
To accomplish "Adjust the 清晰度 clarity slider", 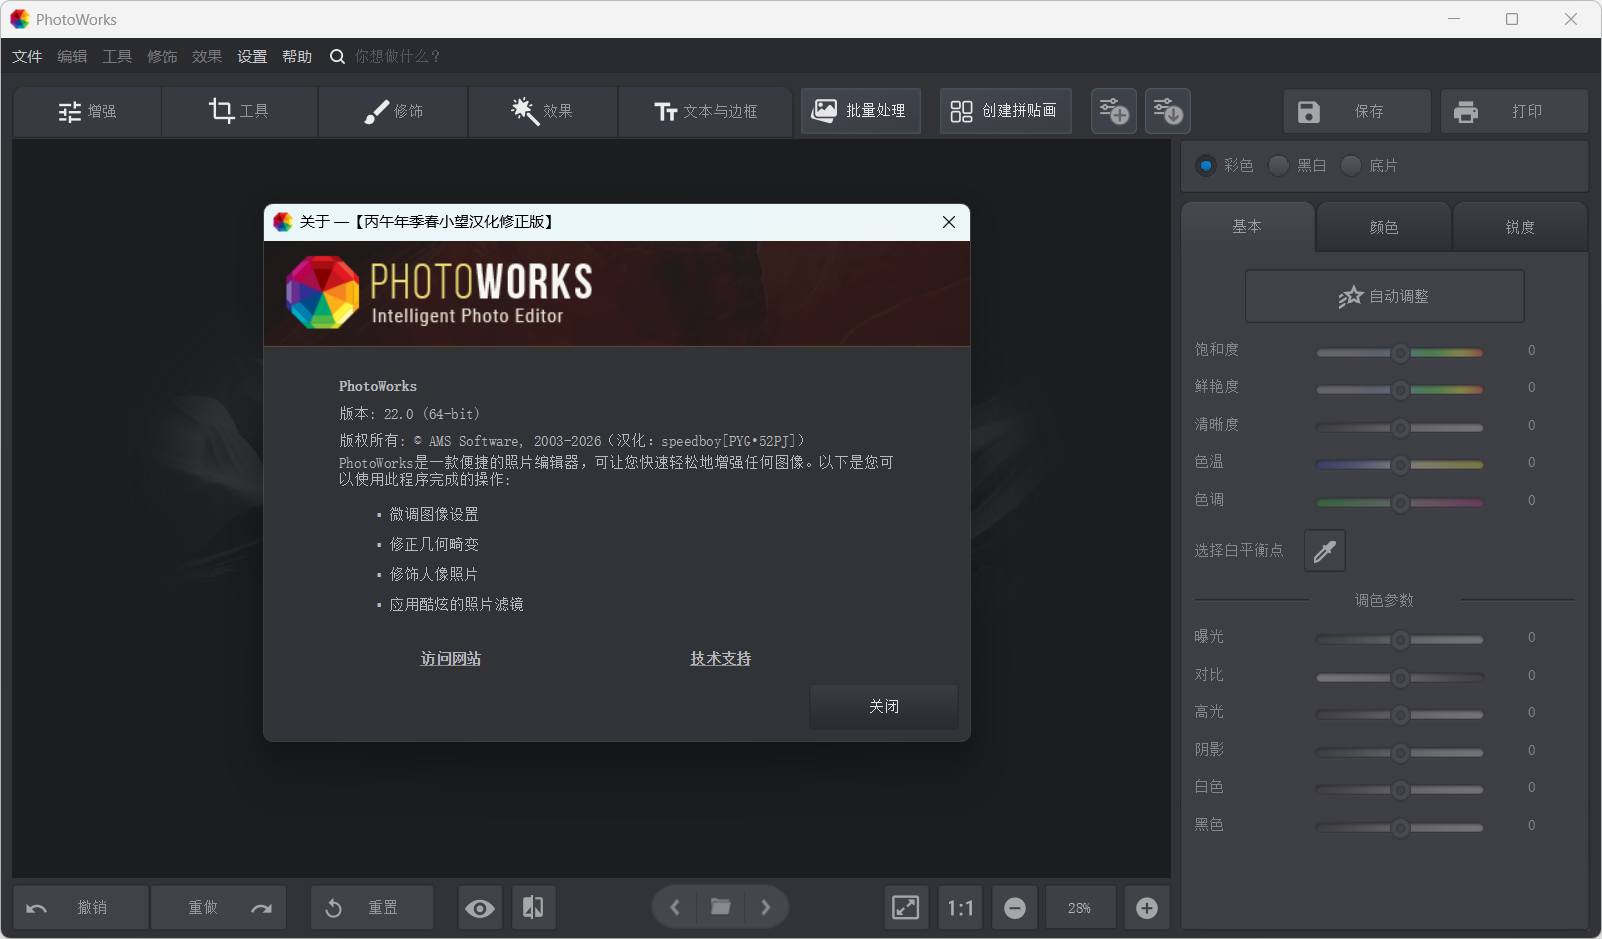I will coord(1400,427).
